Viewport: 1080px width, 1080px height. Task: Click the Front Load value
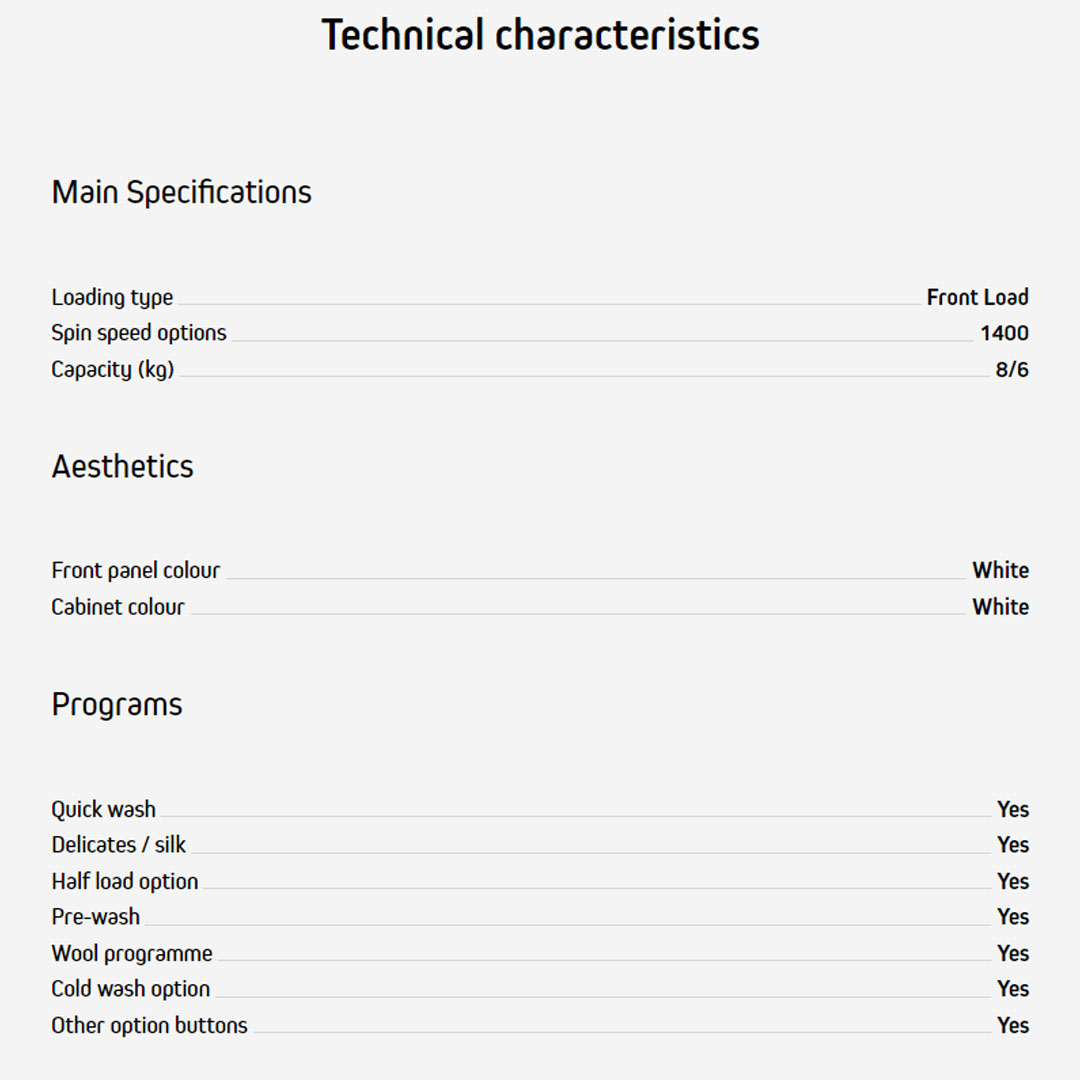[977, 298]
